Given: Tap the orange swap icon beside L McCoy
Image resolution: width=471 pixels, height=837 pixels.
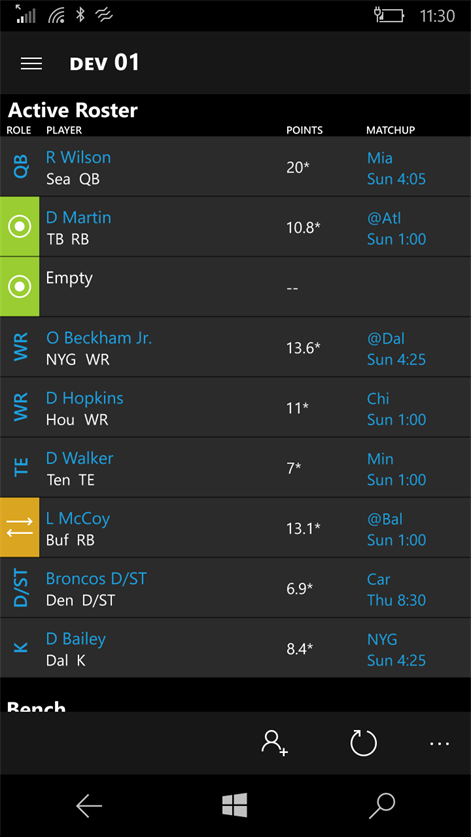Looking at the screenshot, I should point(20,528).
